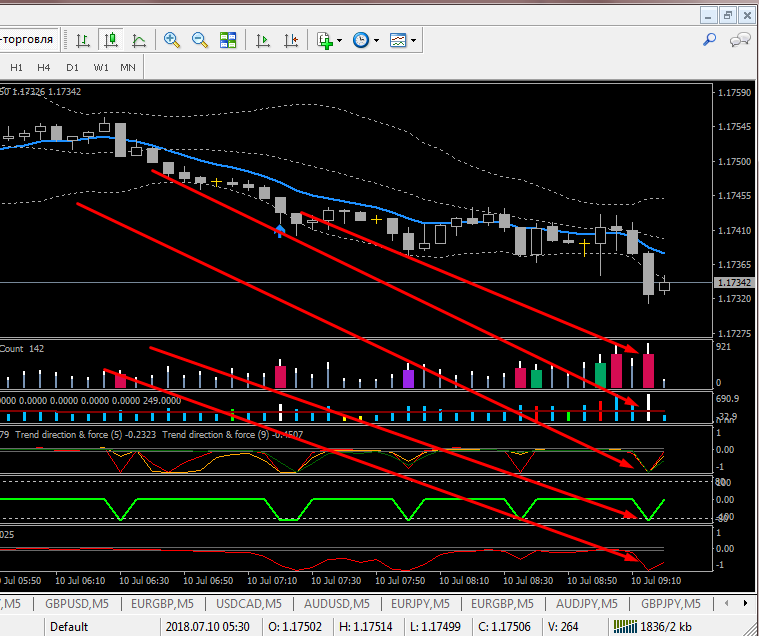Expand periodicity dropdown arrow
Viewport: 759px width, 636px height.
[376, 41]
